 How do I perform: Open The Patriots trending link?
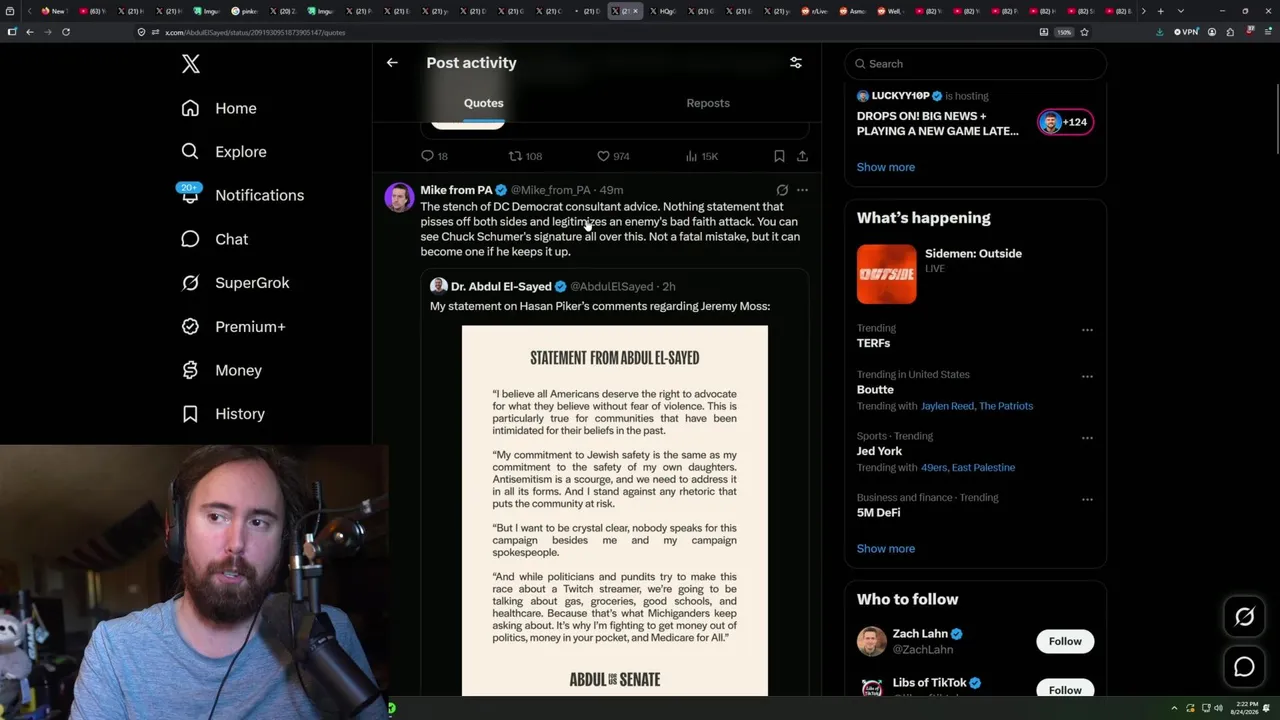[x=1006, y=406]
